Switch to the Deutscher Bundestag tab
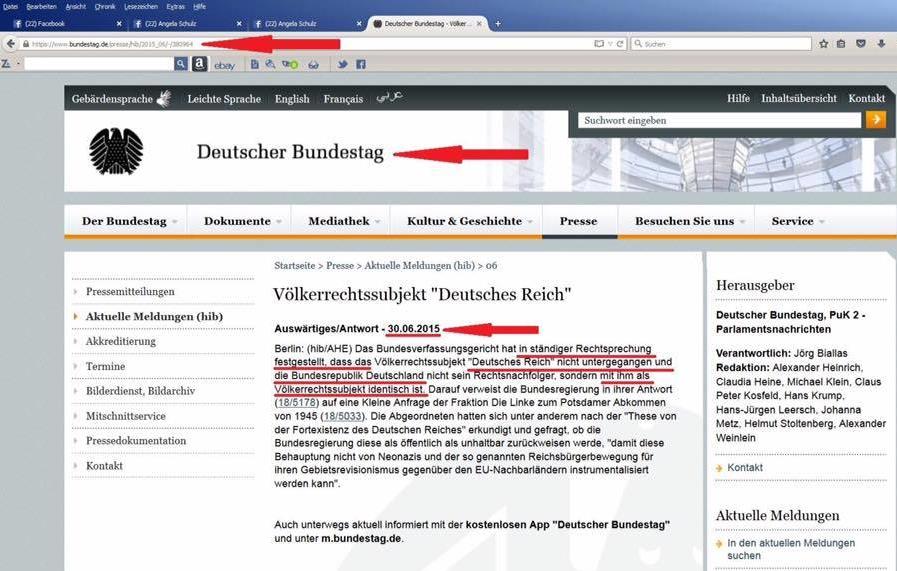Image resolution: width=897 pixels, height=571 pixels. click(x=426, y=23)
